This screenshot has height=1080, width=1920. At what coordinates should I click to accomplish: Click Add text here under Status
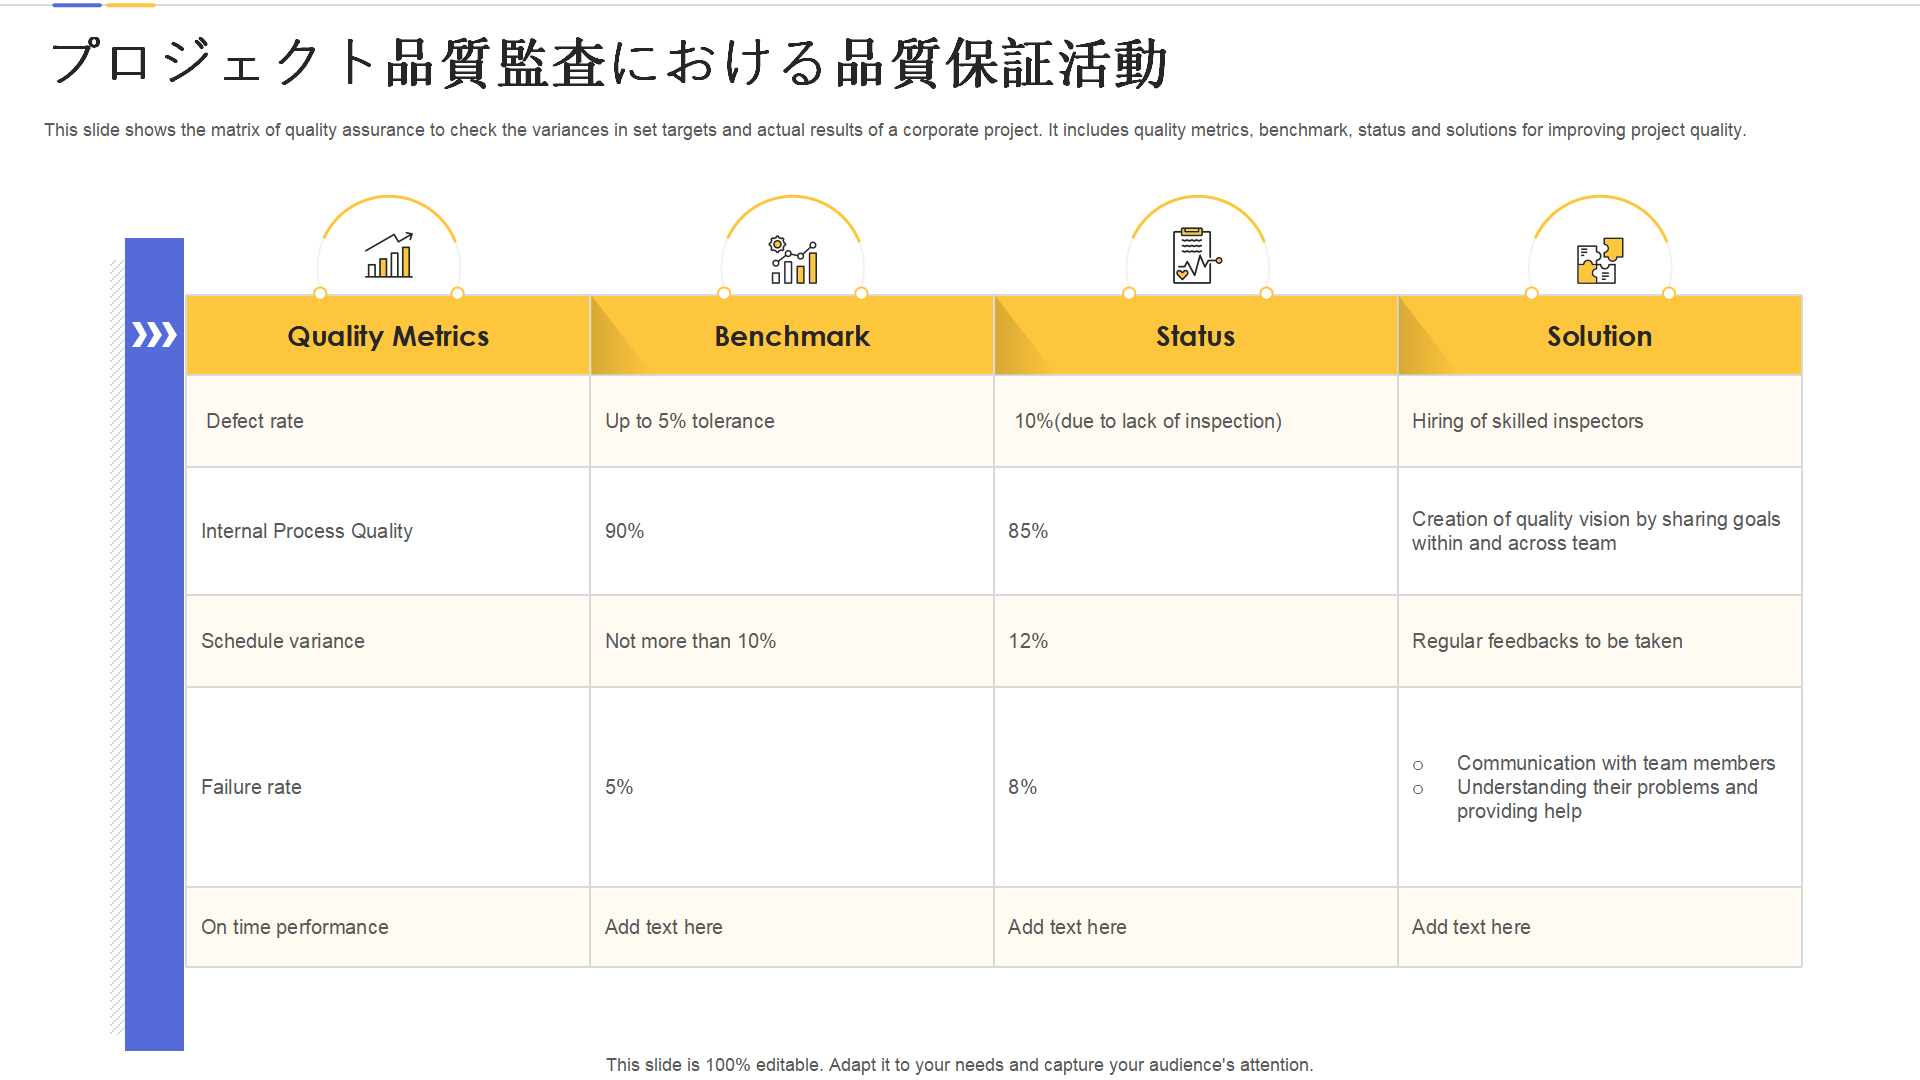coord(1067,927)
